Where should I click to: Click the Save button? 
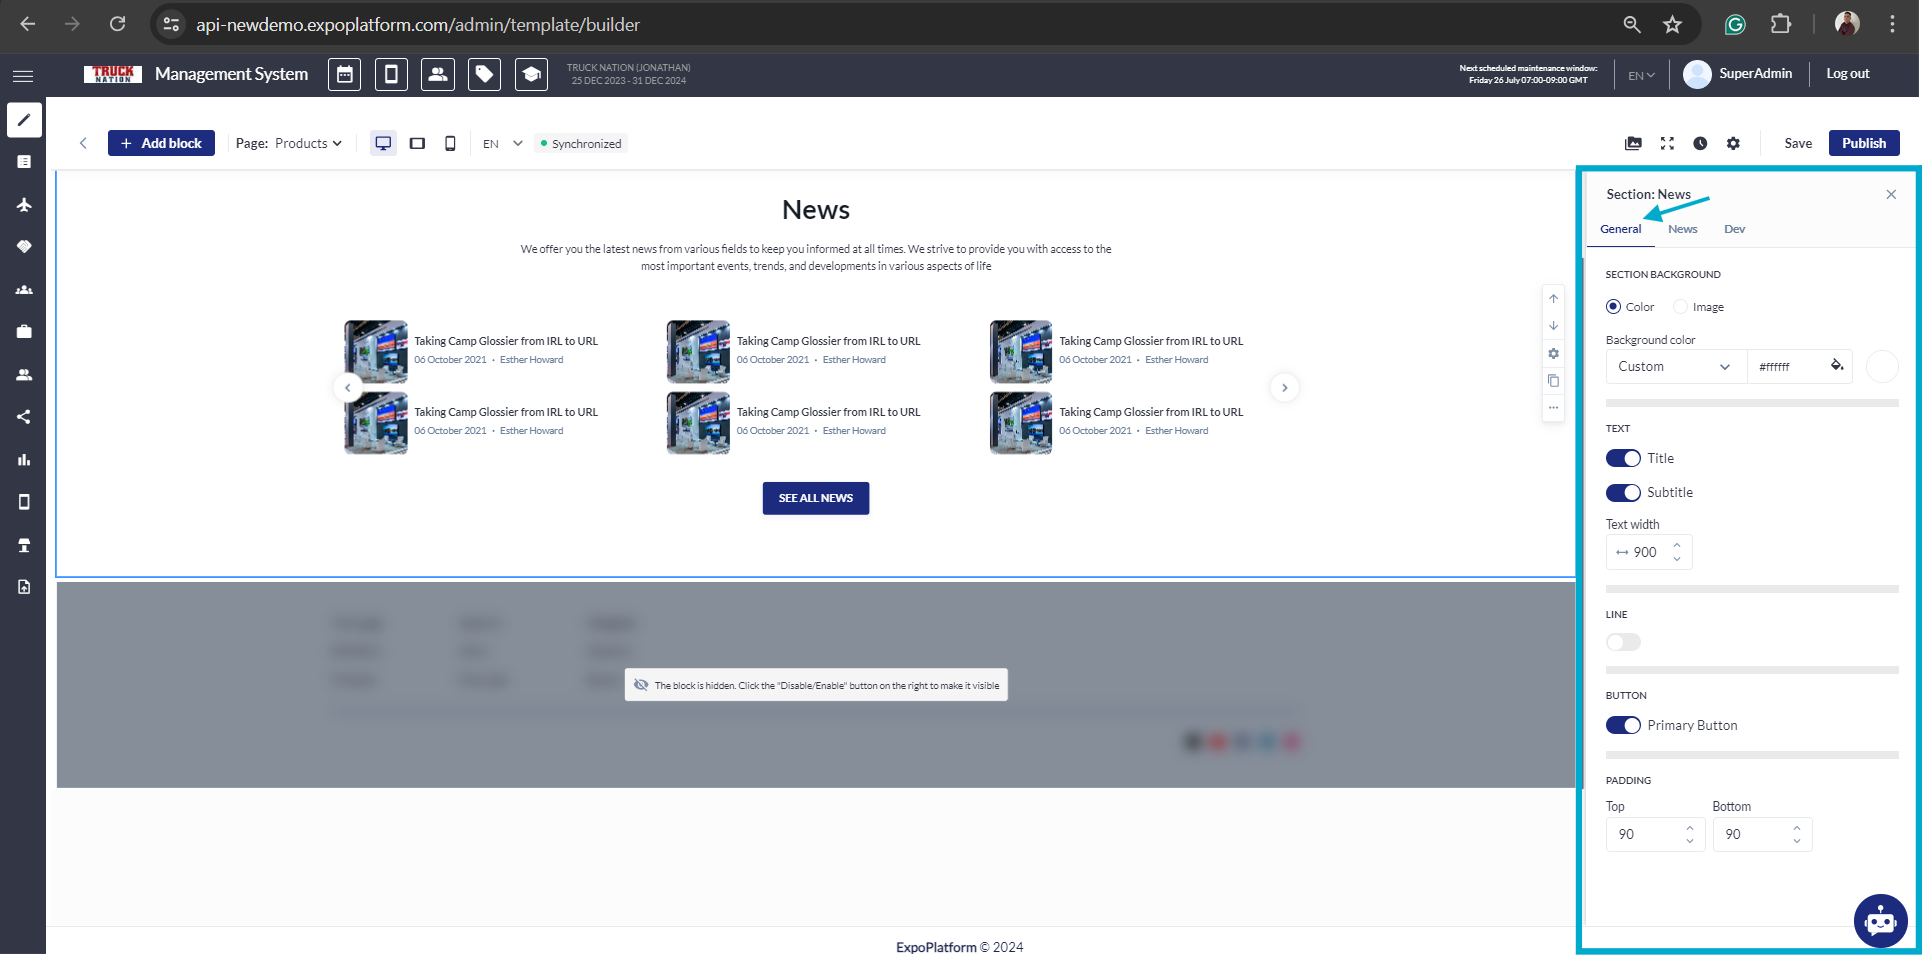coord(1798,144)
